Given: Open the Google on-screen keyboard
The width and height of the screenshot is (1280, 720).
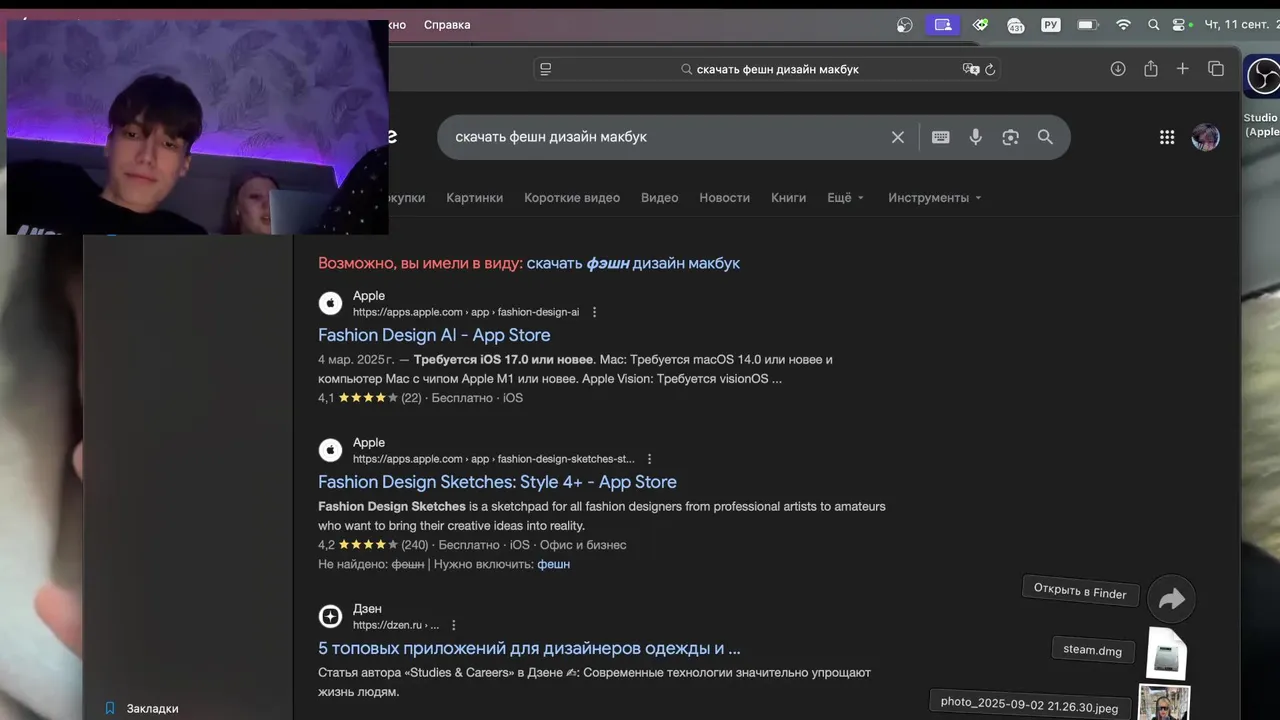Looking at the screenshot, I should [941, 137].
